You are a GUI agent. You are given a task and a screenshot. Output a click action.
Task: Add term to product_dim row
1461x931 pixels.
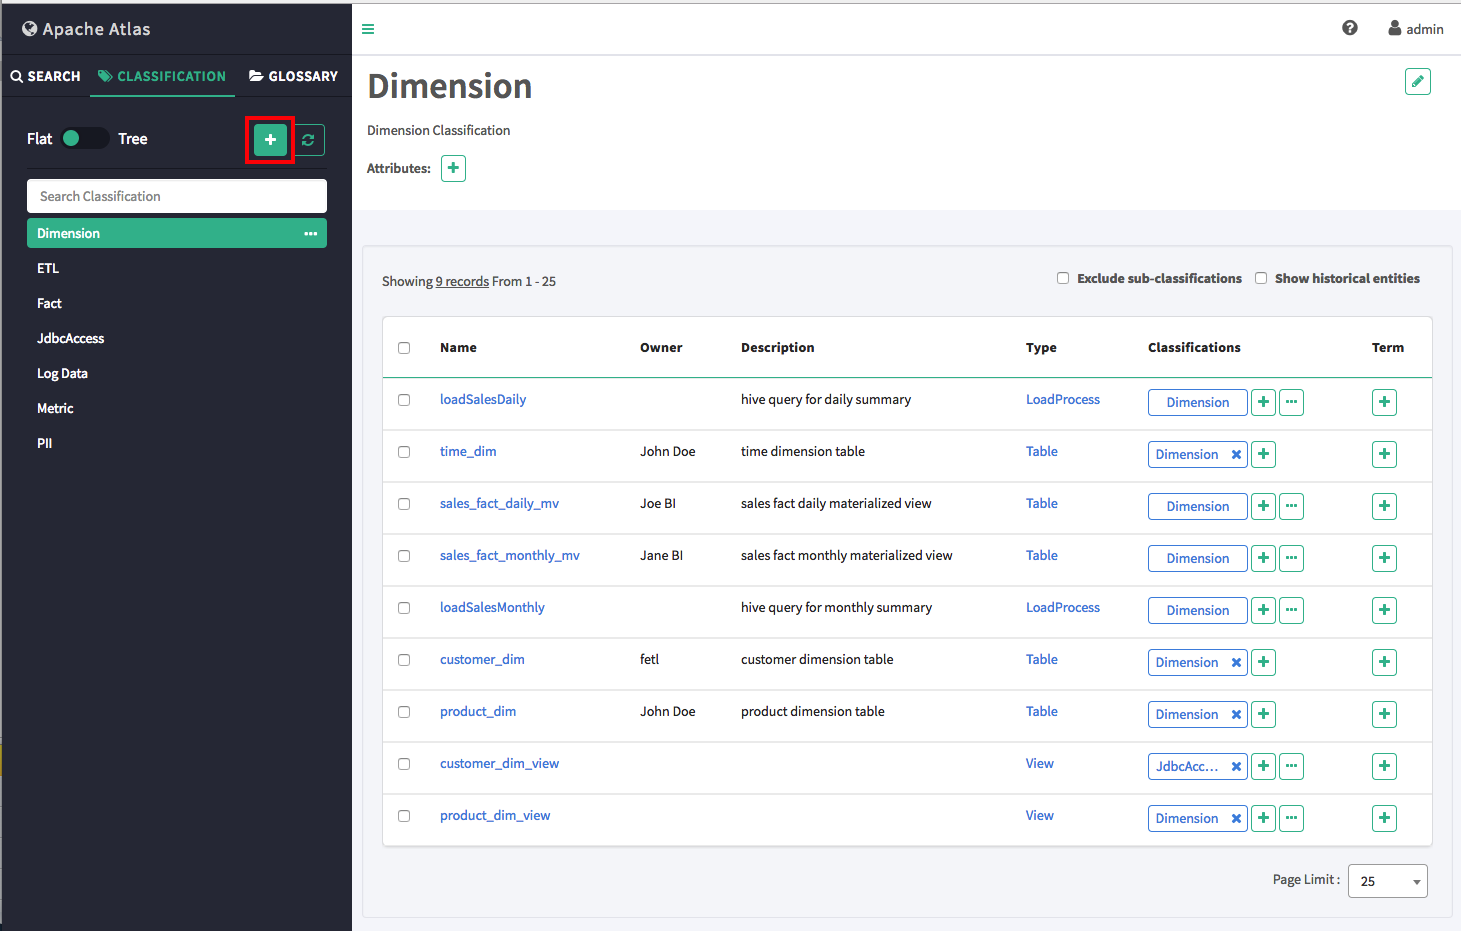click(x=1384, y=714)
